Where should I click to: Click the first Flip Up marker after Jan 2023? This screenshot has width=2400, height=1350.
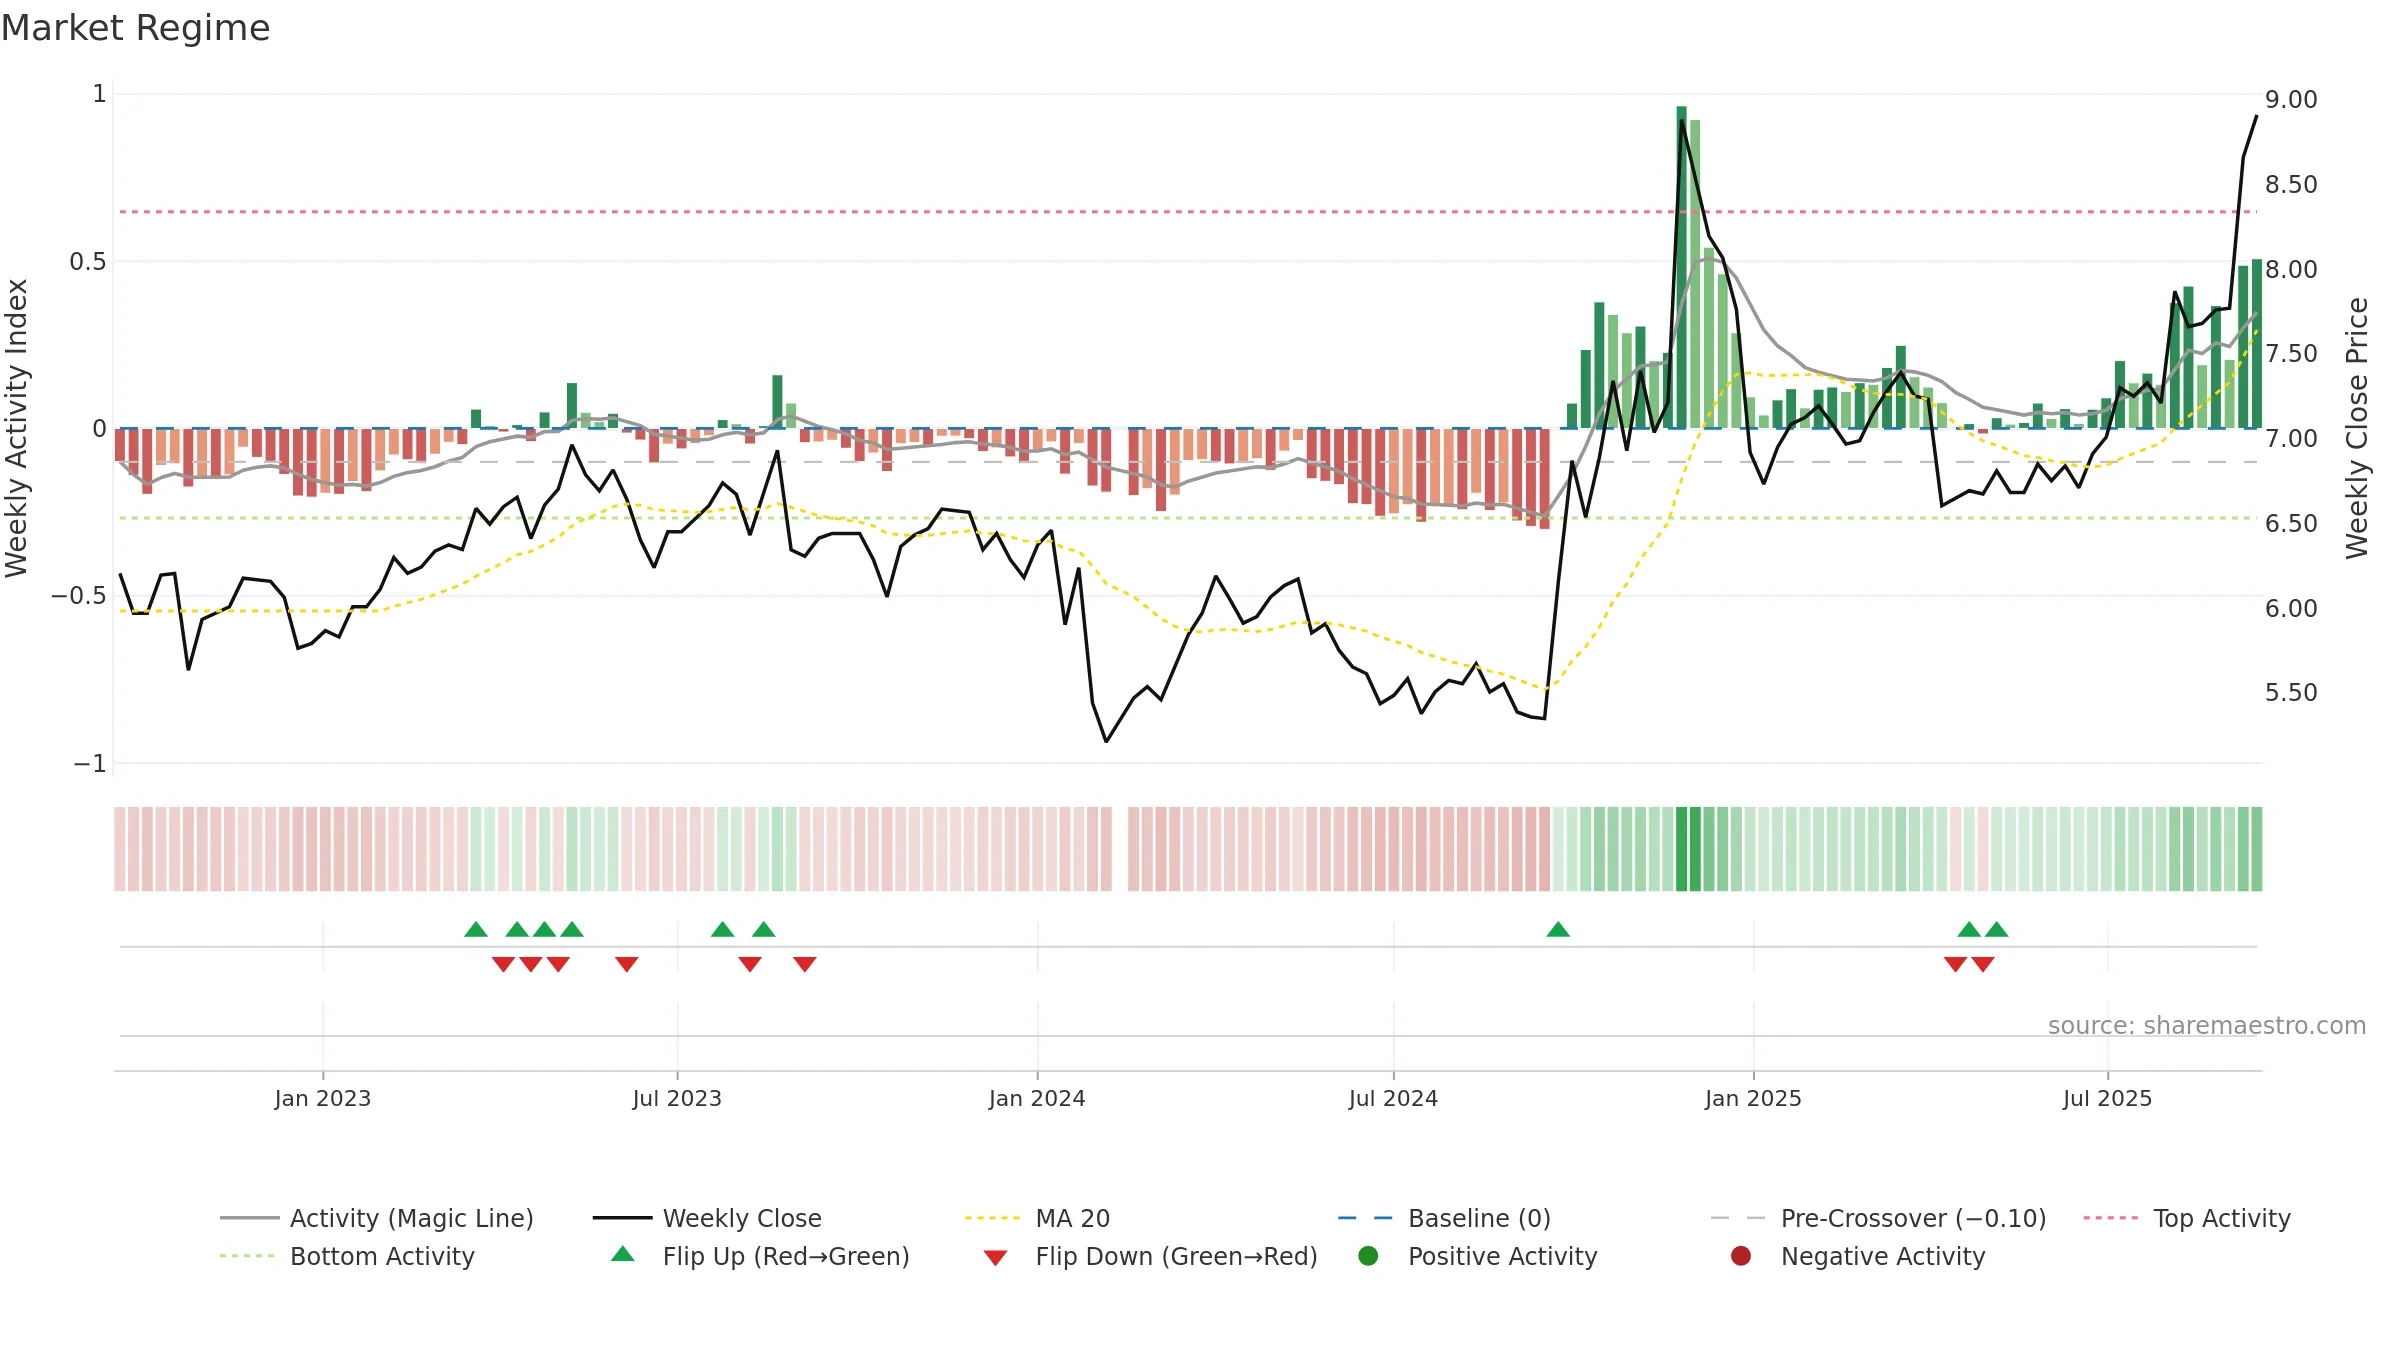[x=476, y=929]
